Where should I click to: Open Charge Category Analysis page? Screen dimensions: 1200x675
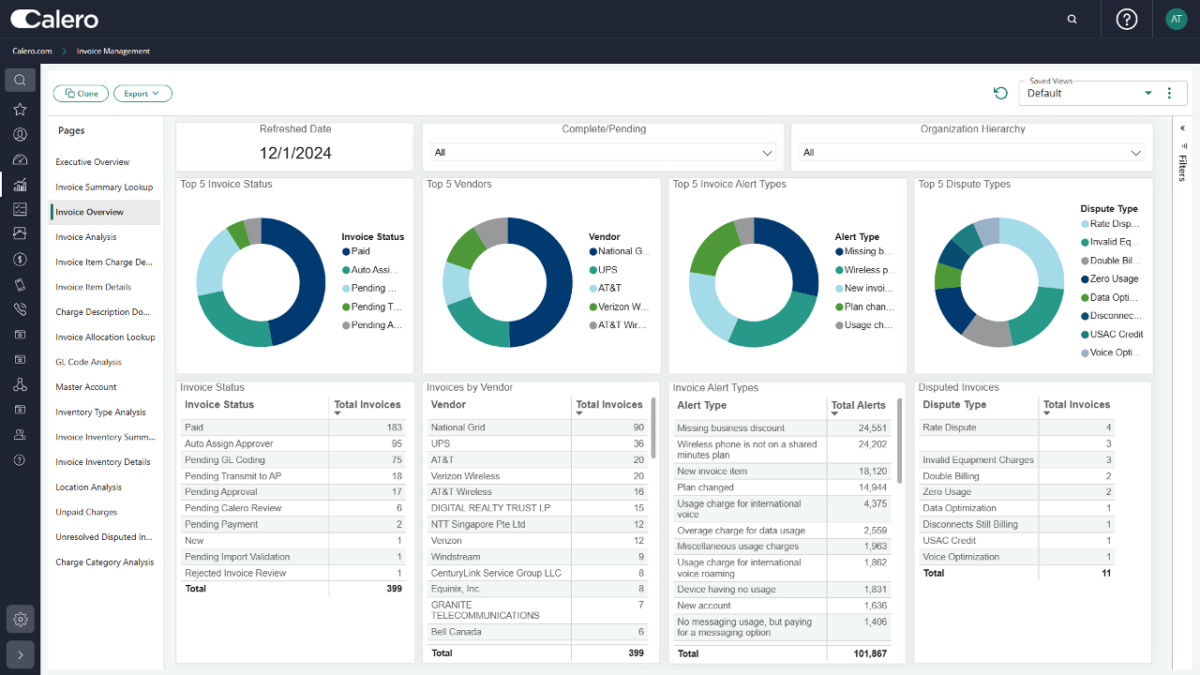tap(105, 562)
